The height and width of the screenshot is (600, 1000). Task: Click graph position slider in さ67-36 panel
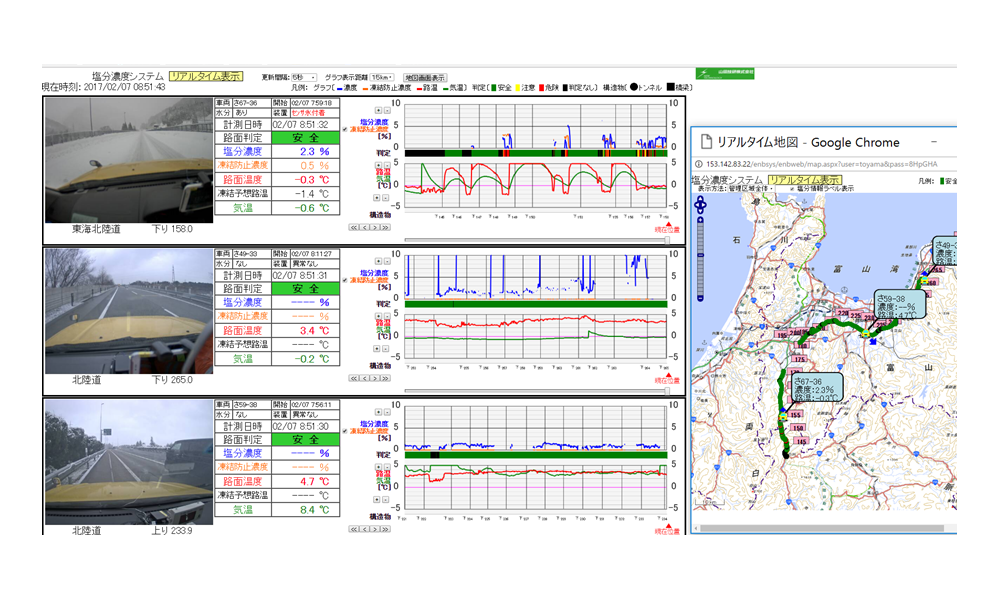pyautogui.click(x=537, y=240)
